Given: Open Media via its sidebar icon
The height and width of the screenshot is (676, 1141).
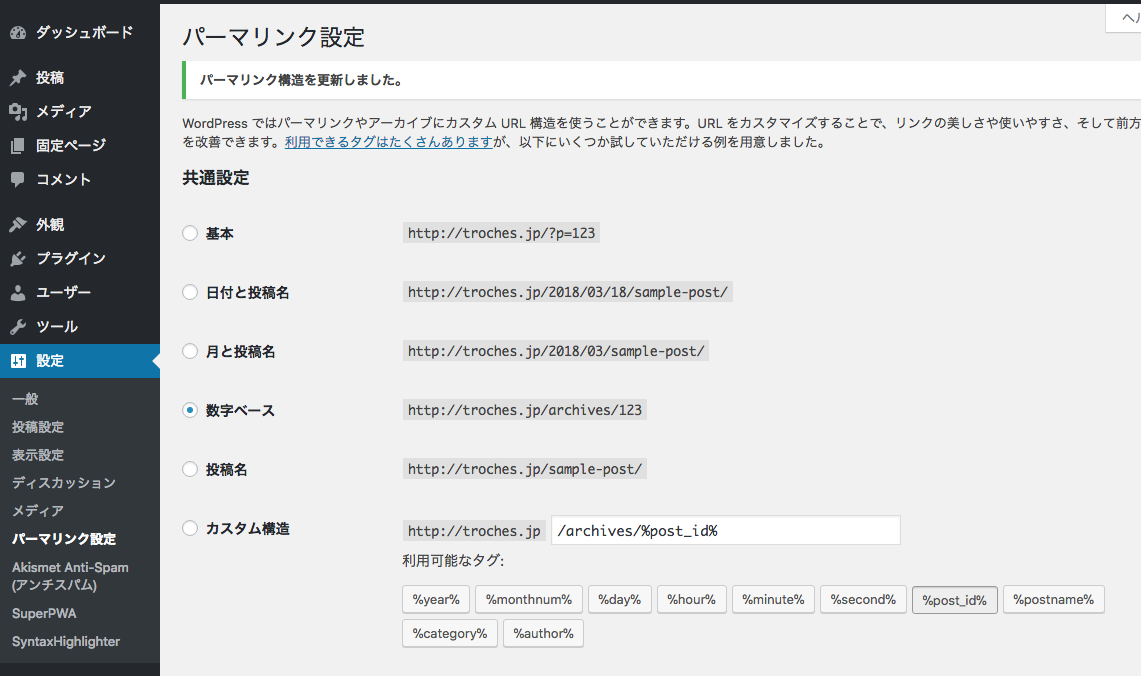Looking at the screenshot, I should tap(18, 112).
